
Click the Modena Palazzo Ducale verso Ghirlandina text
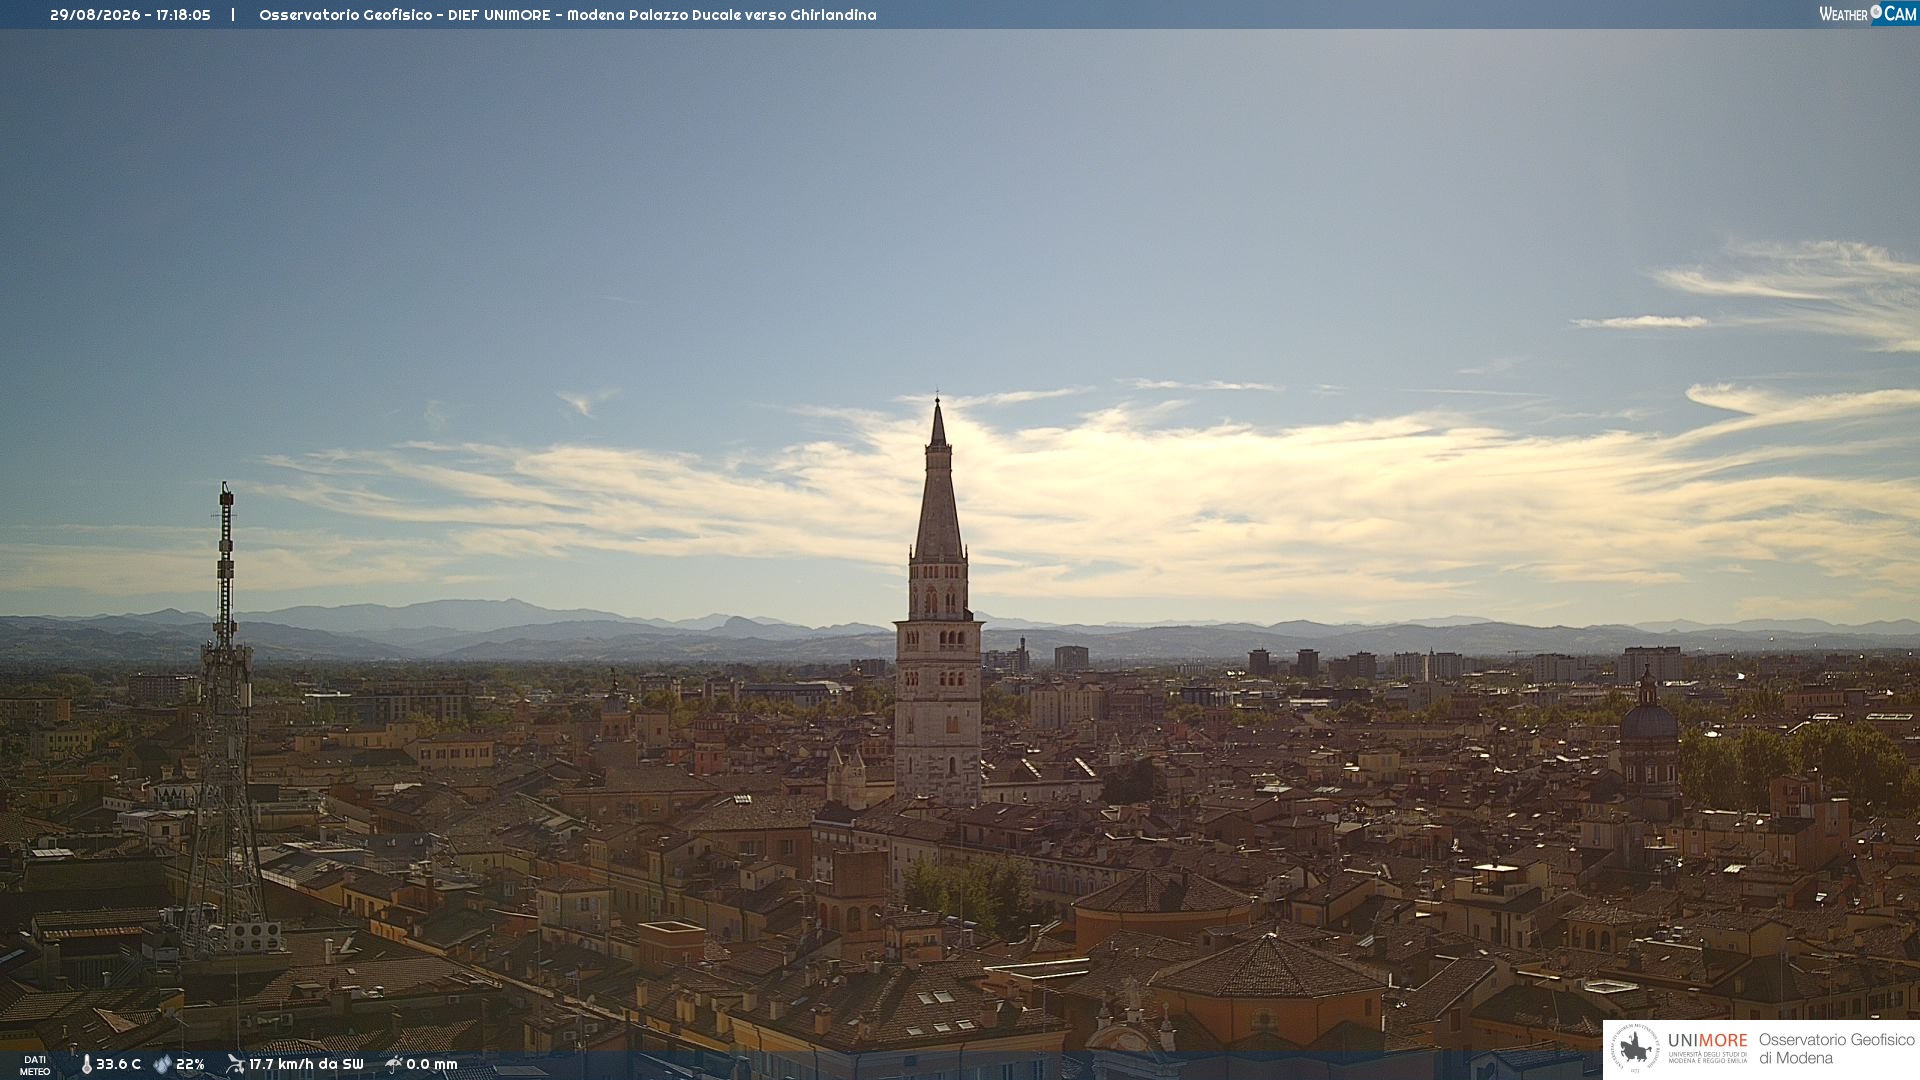722,15
